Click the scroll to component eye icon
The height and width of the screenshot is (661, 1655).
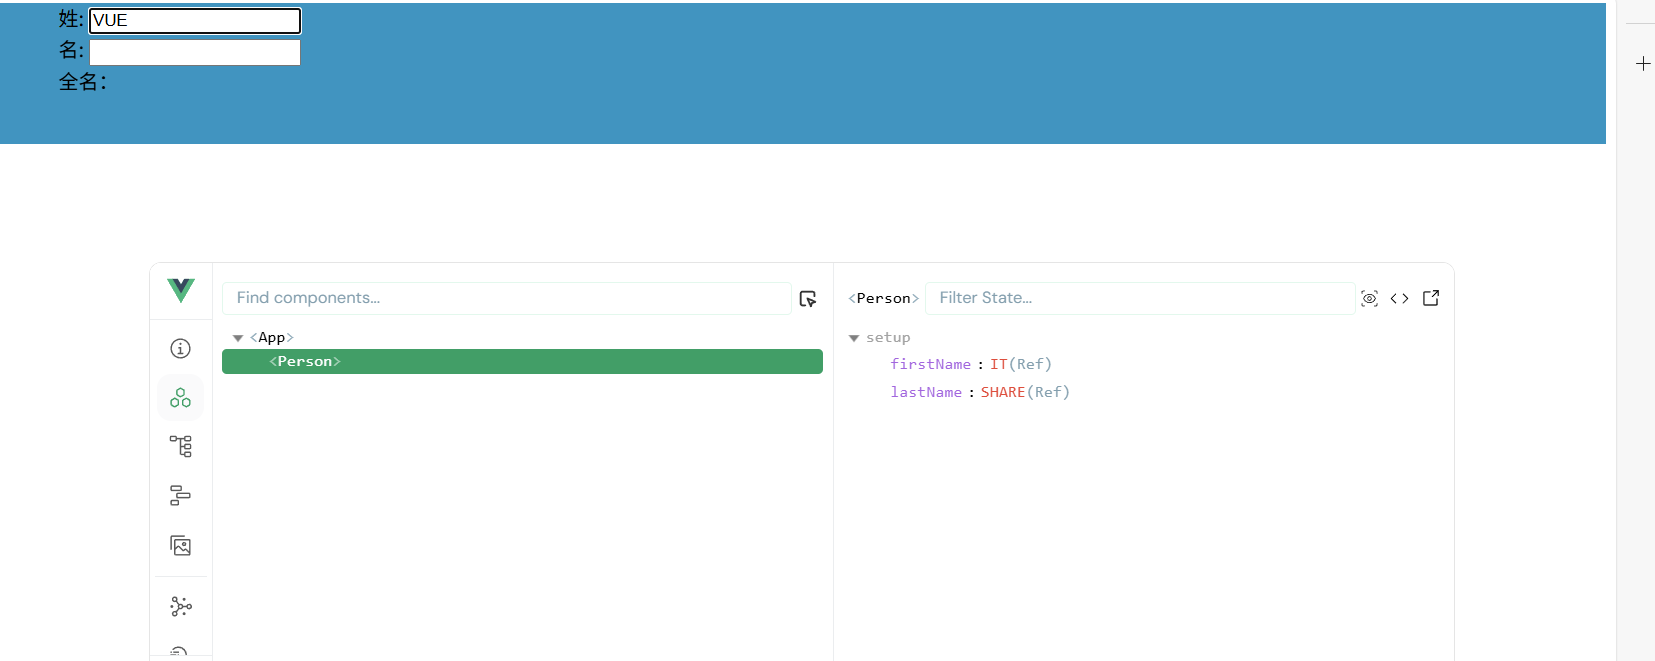[1370, 298]
